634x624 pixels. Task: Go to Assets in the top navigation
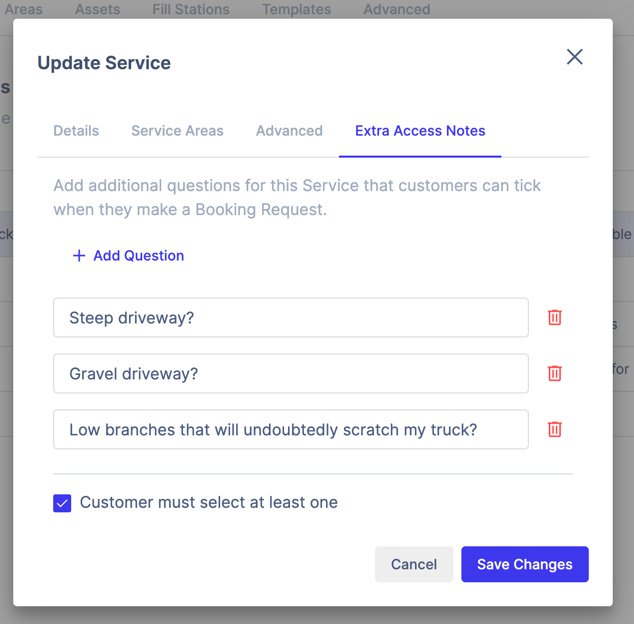[x=97, y=9]
